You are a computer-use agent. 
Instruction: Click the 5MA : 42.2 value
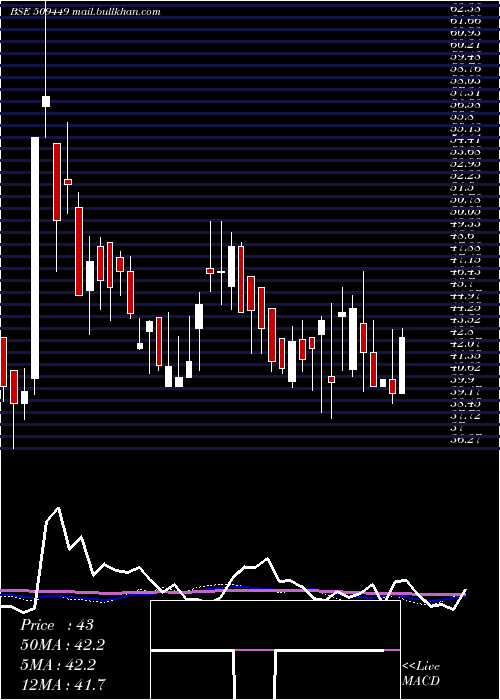[x=58, y=665]
